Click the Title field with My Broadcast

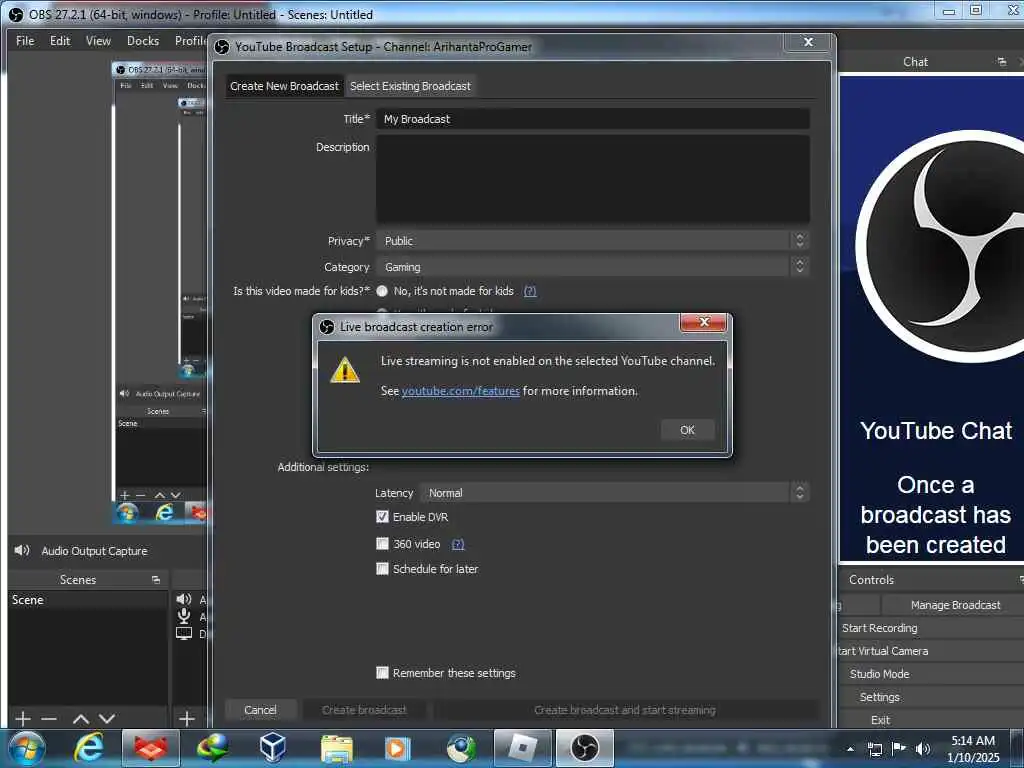tap(593, 119)
